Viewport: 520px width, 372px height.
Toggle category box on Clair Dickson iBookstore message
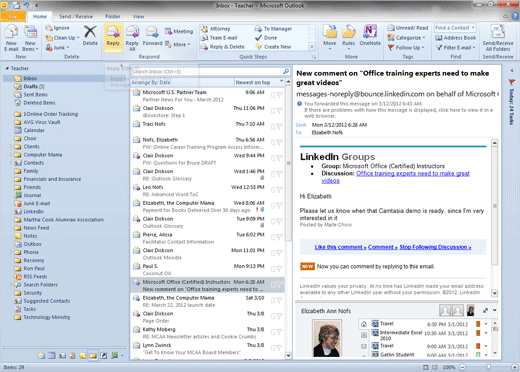pyautogui.click(x=273, y=111)
